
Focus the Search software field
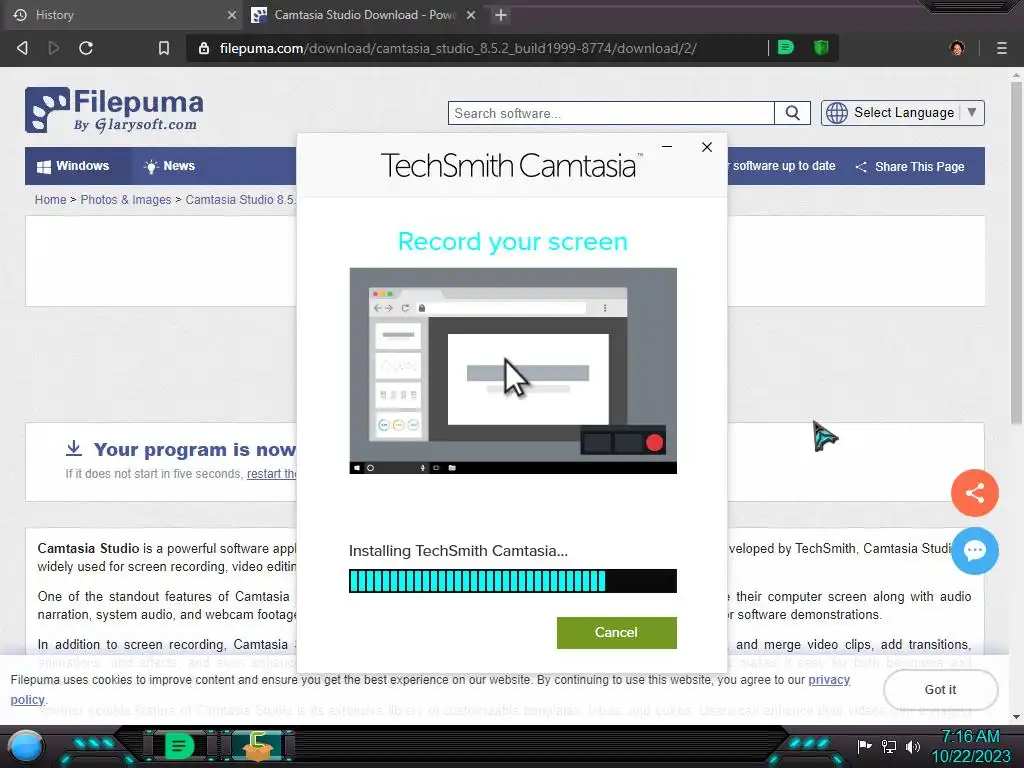pos(611,113)
